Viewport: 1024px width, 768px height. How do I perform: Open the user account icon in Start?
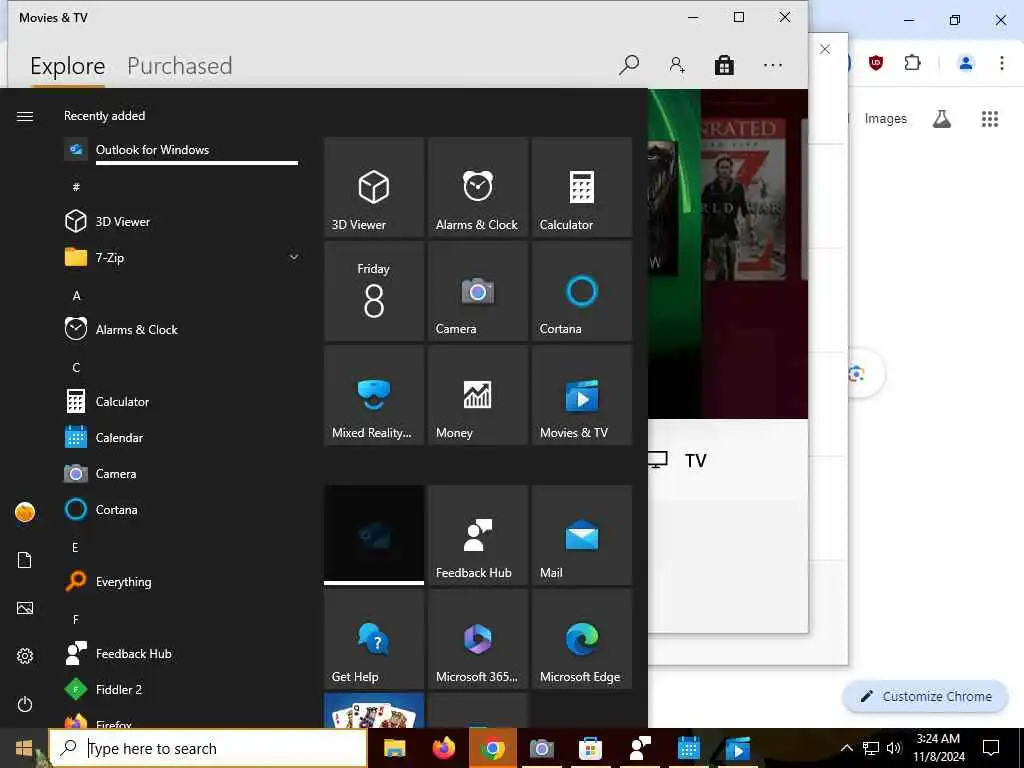(x=25, y=512)
